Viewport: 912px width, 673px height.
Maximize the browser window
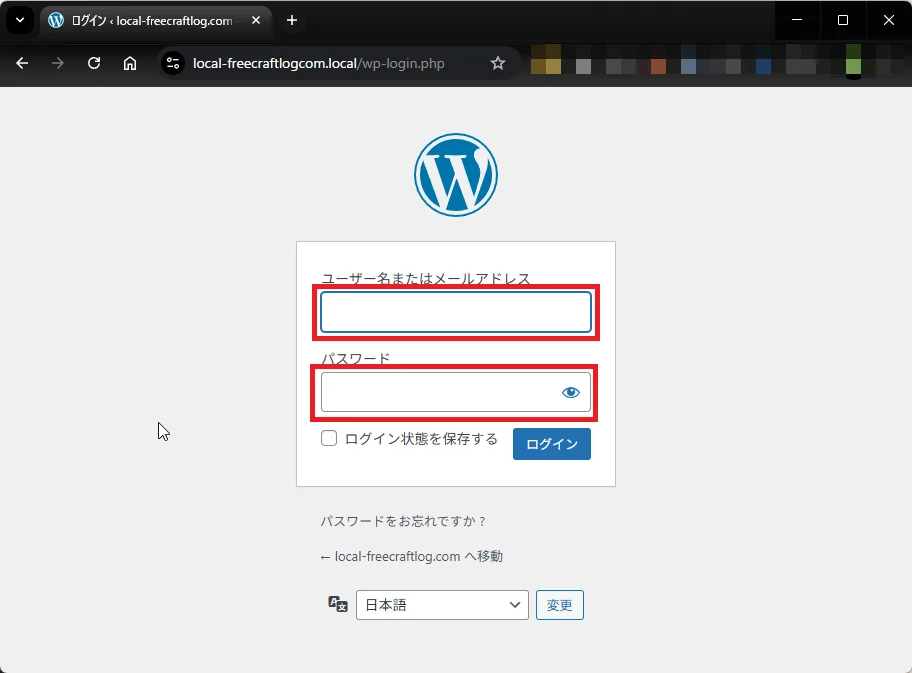(x=843, y=20)
